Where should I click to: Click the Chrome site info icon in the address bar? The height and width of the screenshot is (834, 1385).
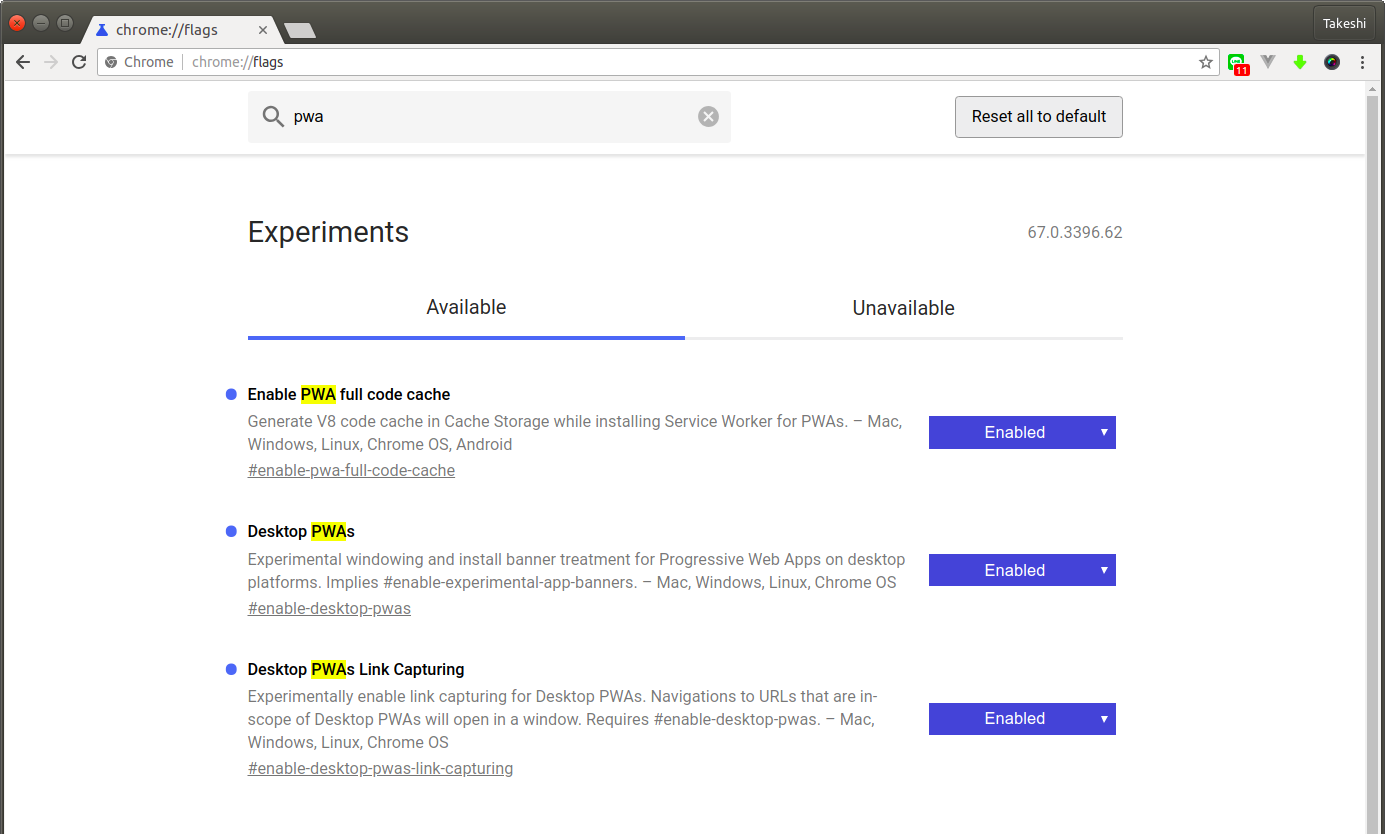click(111, 62)
